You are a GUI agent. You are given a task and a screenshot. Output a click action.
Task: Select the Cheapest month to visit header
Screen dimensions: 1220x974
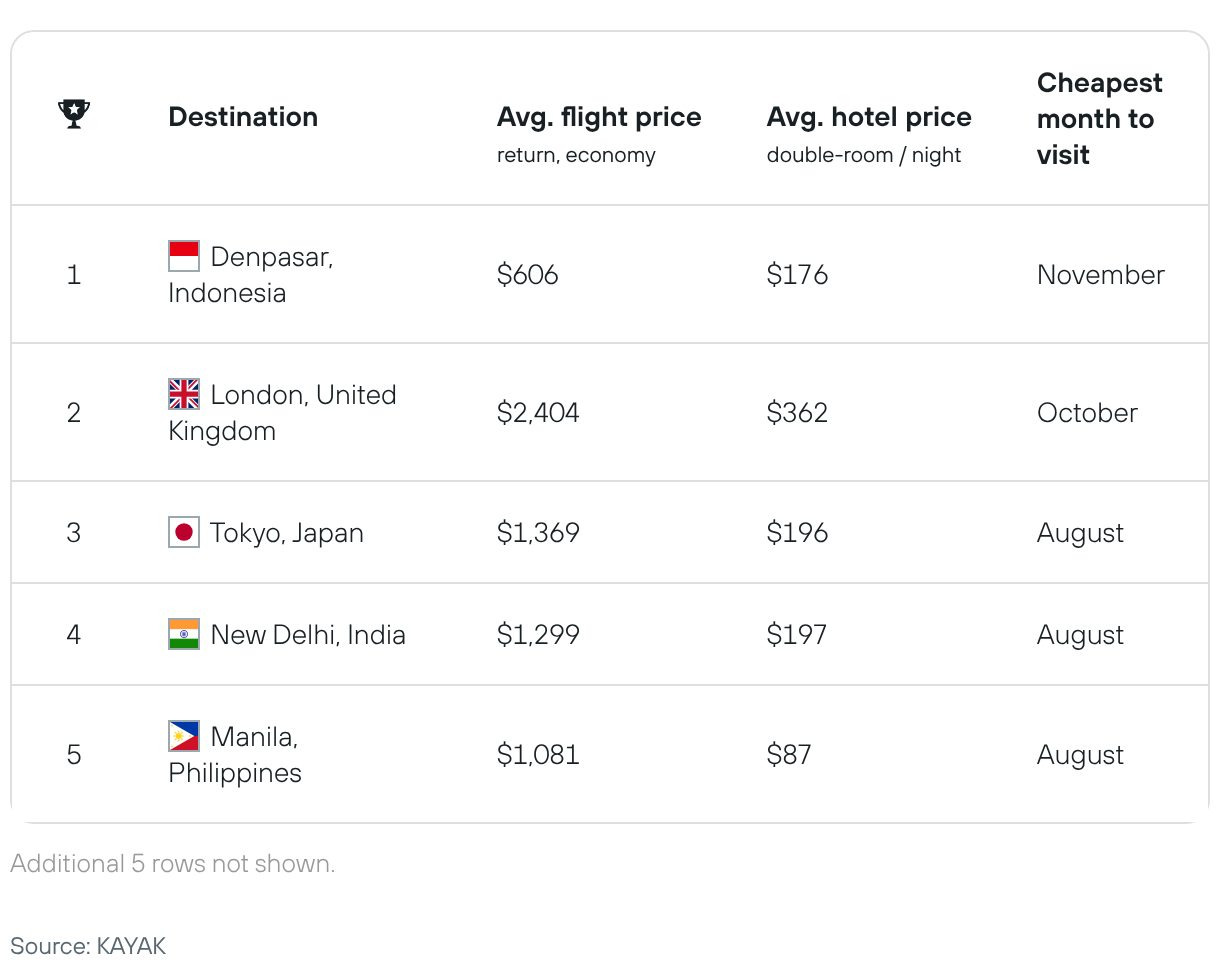tap(1100, 119)
